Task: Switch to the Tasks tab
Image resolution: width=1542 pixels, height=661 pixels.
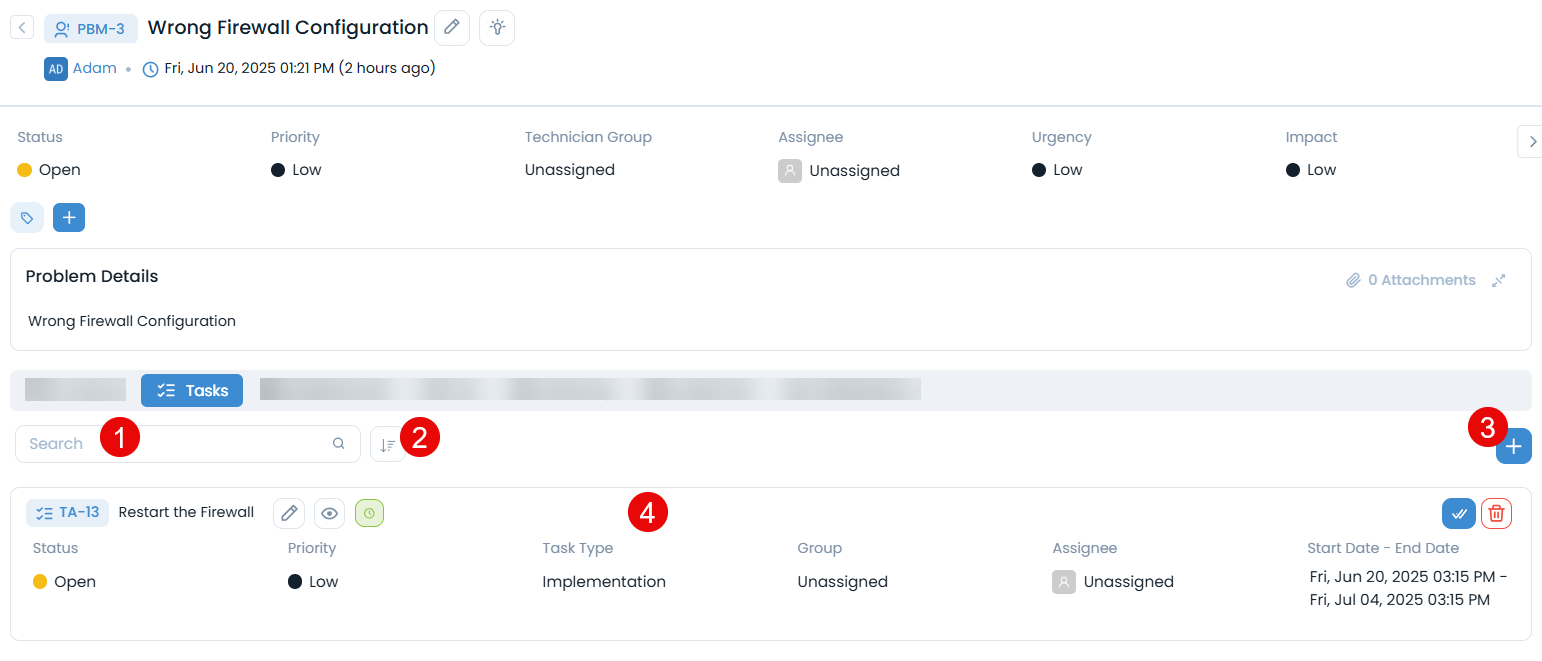Action: [x=192, y=391]
